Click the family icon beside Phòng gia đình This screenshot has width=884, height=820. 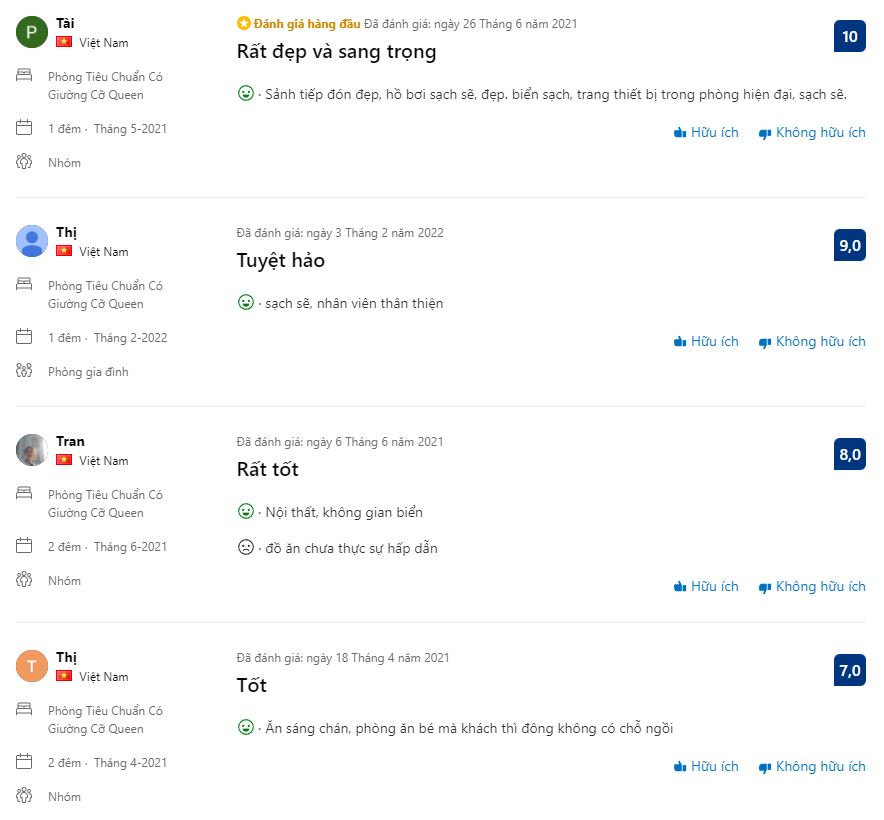point(25,370)
